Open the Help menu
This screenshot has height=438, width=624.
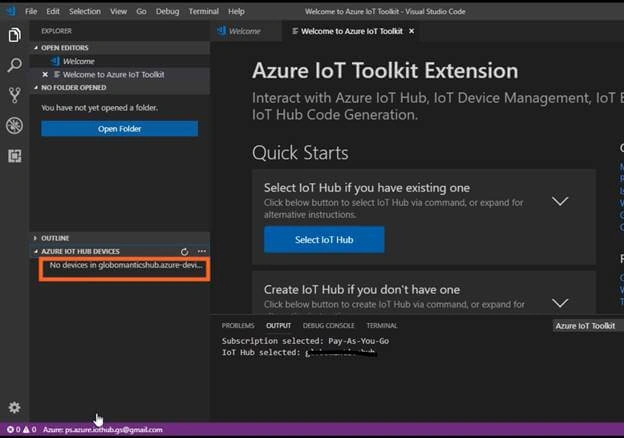[x=236, y=11]
